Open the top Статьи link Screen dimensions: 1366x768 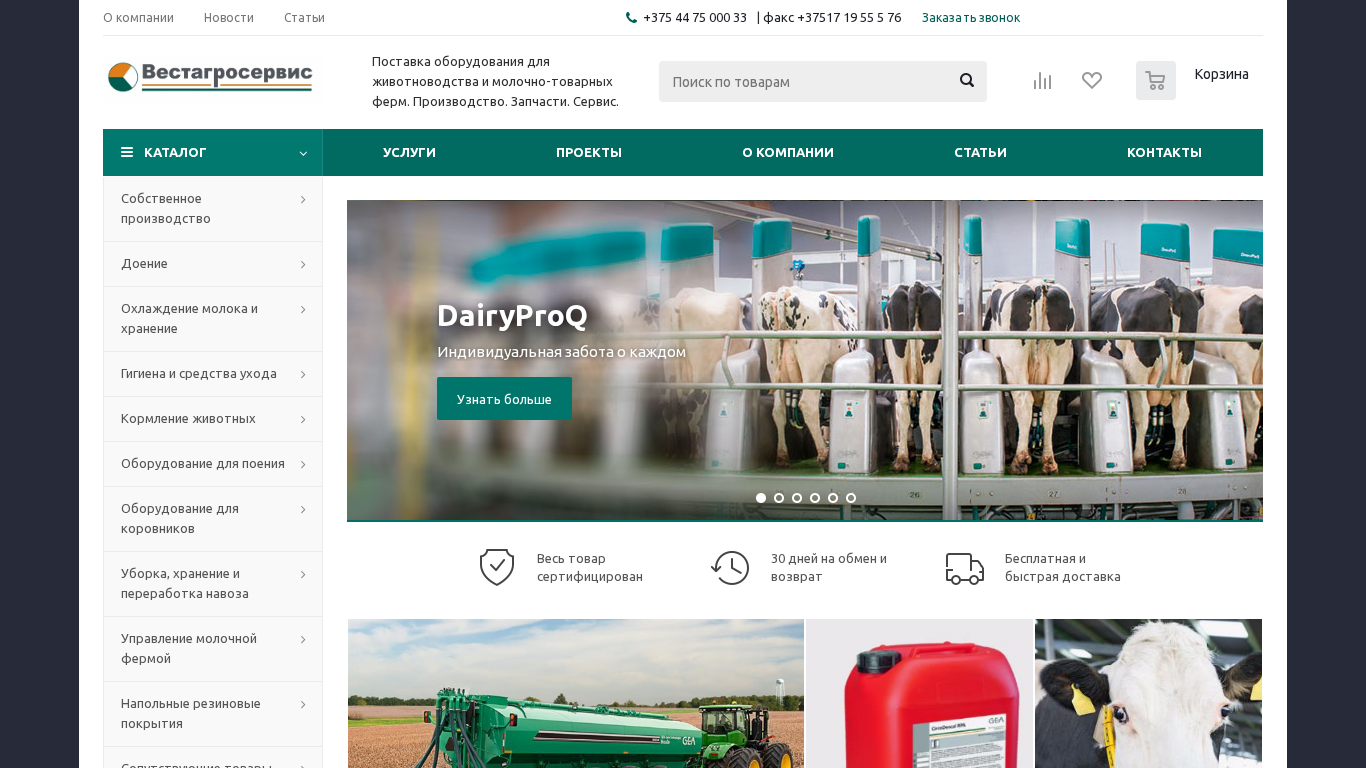[304, 18]
